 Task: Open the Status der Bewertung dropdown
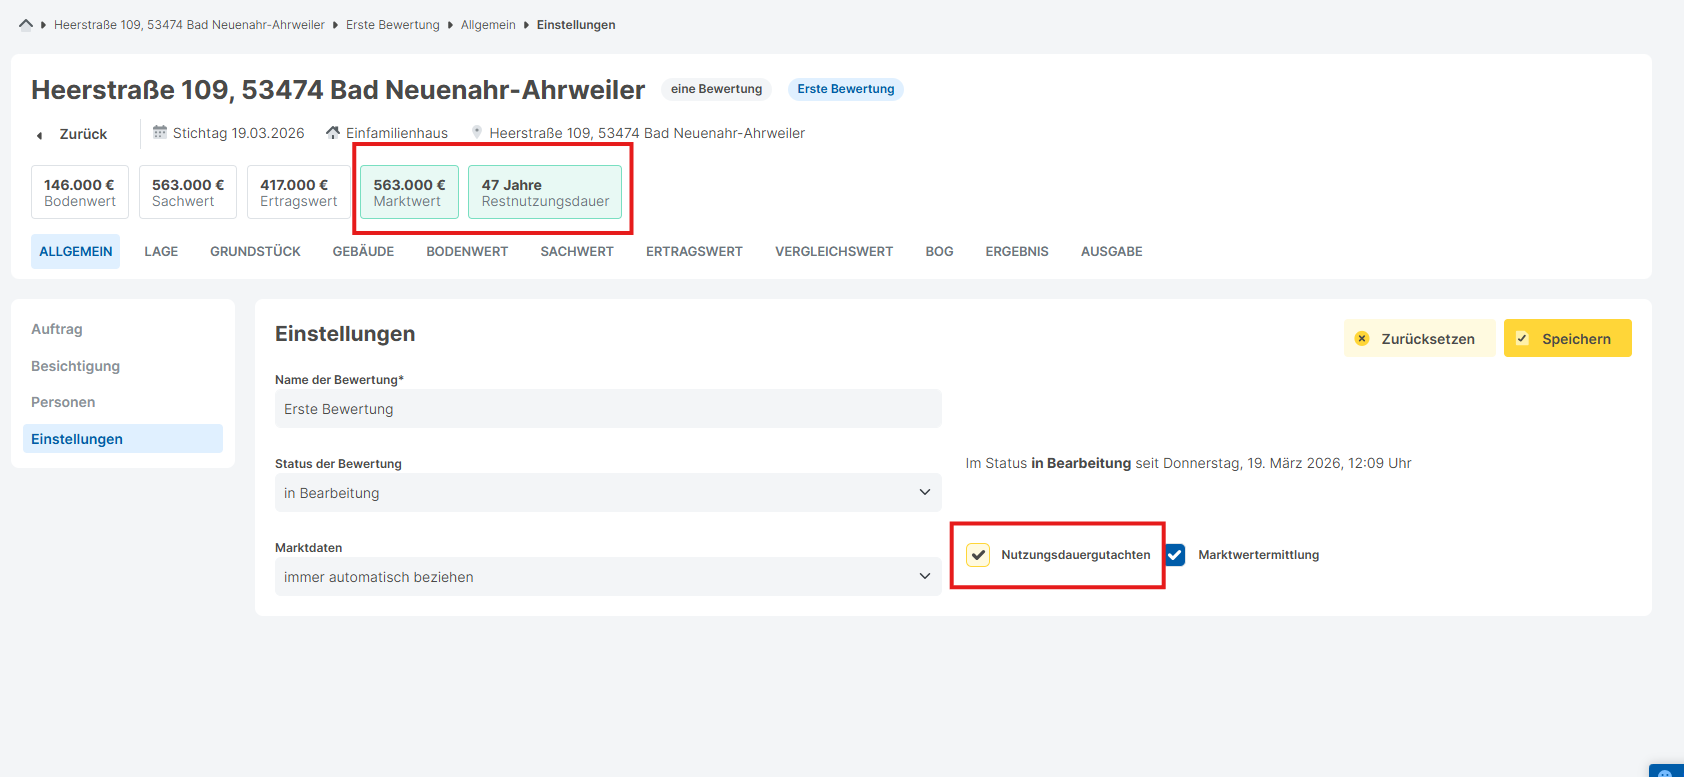608,493
